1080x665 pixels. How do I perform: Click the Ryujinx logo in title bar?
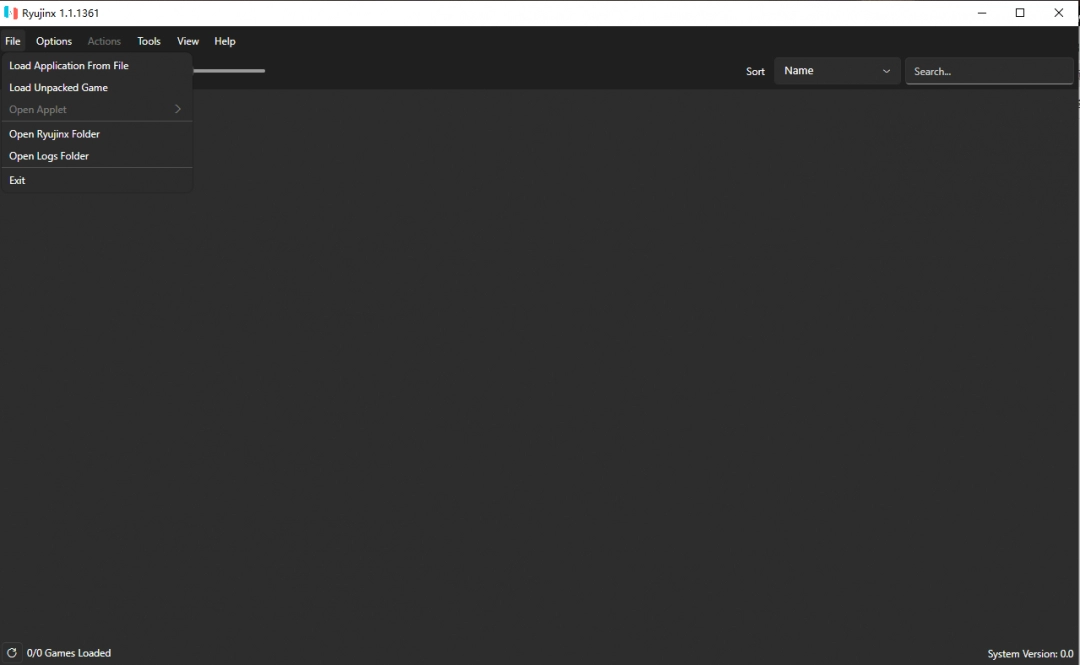(11, 13)
